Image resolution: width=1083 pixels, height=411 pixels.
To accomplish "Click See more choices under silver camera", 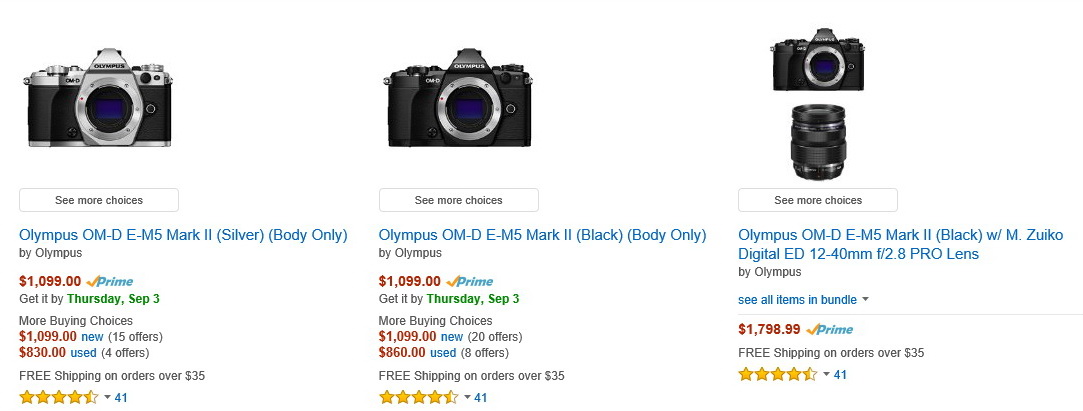I will 99,200.
